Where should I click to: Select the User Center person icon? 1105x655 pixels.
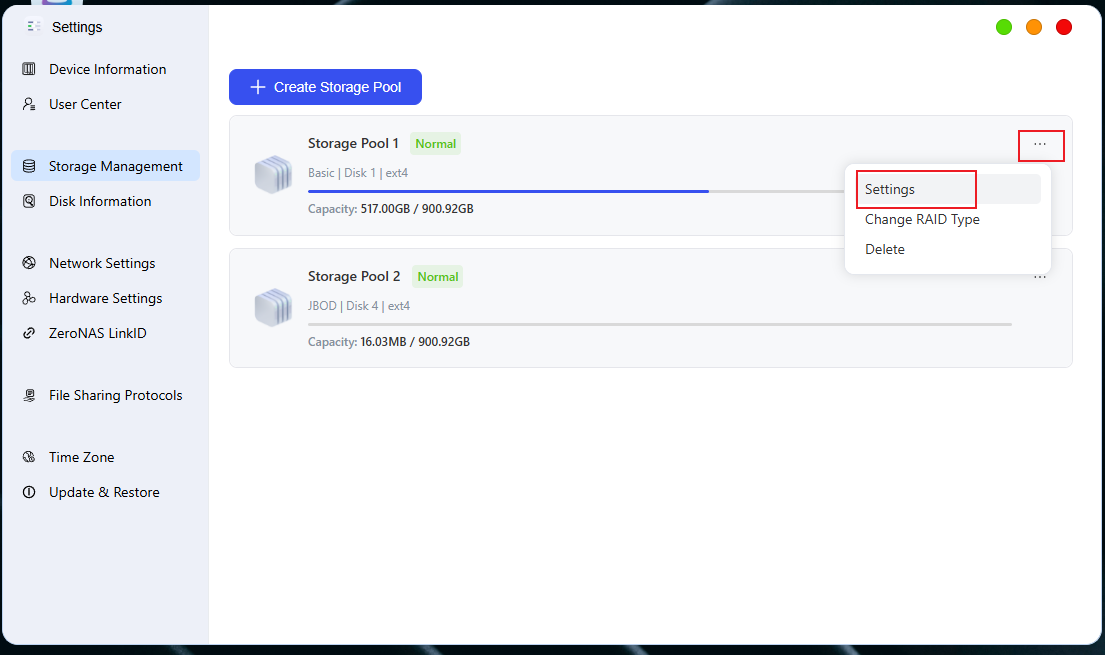pyautogui.click(x=29, y=104)
